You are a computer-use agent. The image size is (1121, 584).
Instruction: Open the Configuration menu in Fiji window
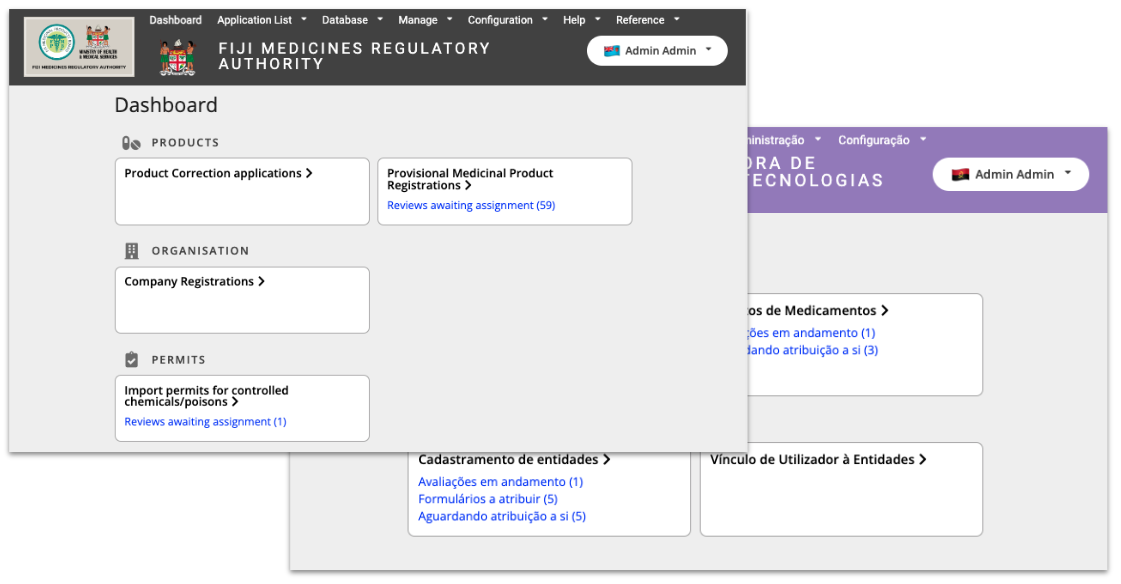(x=507, y=20)
